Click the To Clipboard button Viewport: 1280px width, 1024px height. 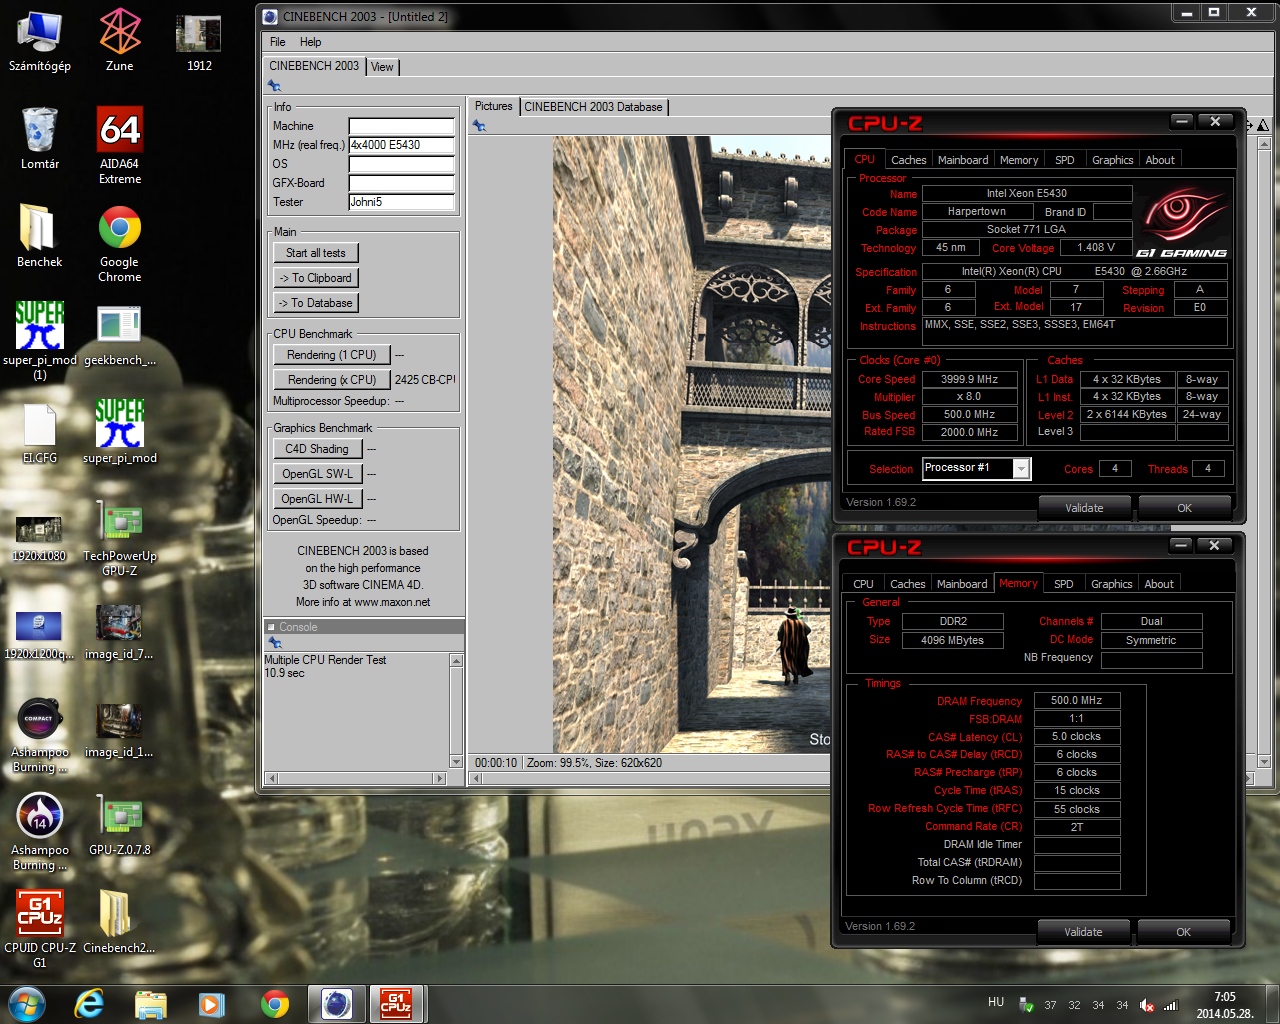point(316,278)
